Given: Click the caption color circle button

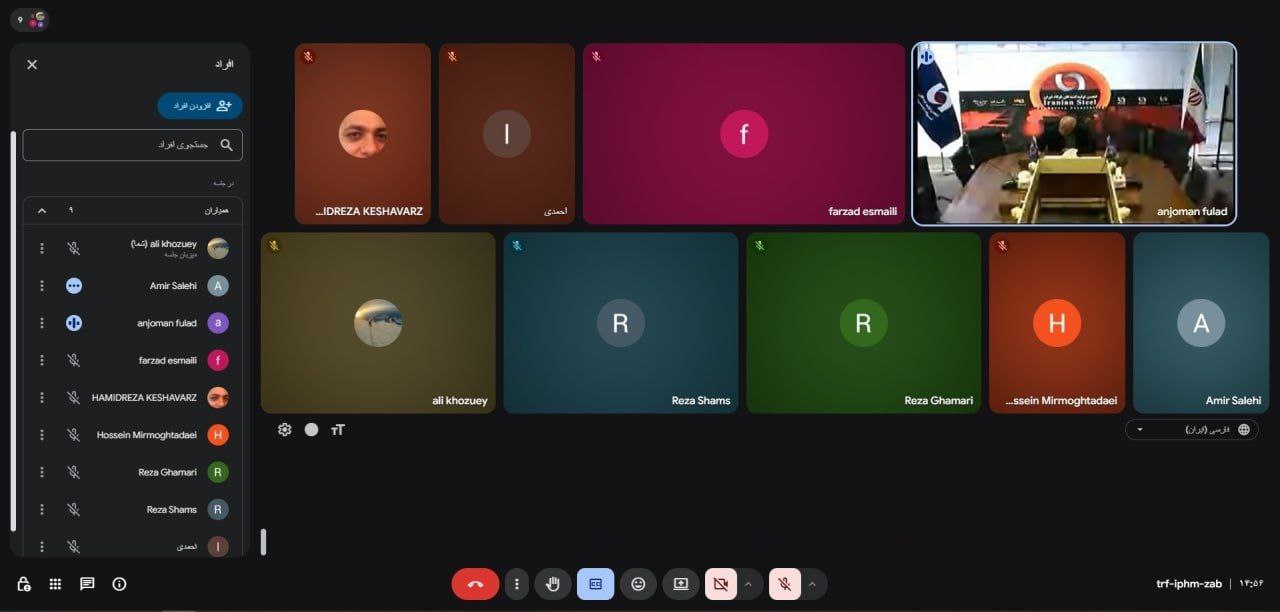Looking at the screenshot, I should point(311,429).
